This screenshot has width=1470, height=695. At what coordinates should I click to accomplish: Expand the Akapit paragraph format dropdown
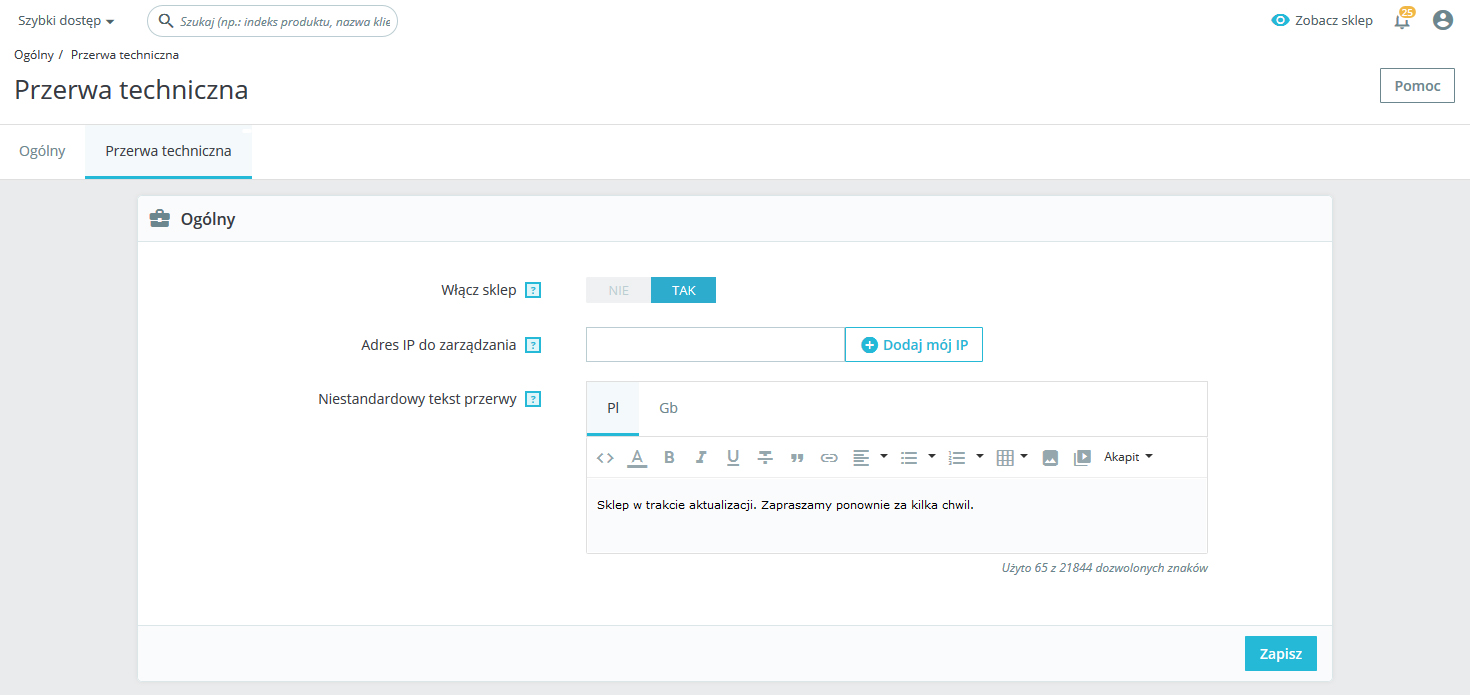1128,457
